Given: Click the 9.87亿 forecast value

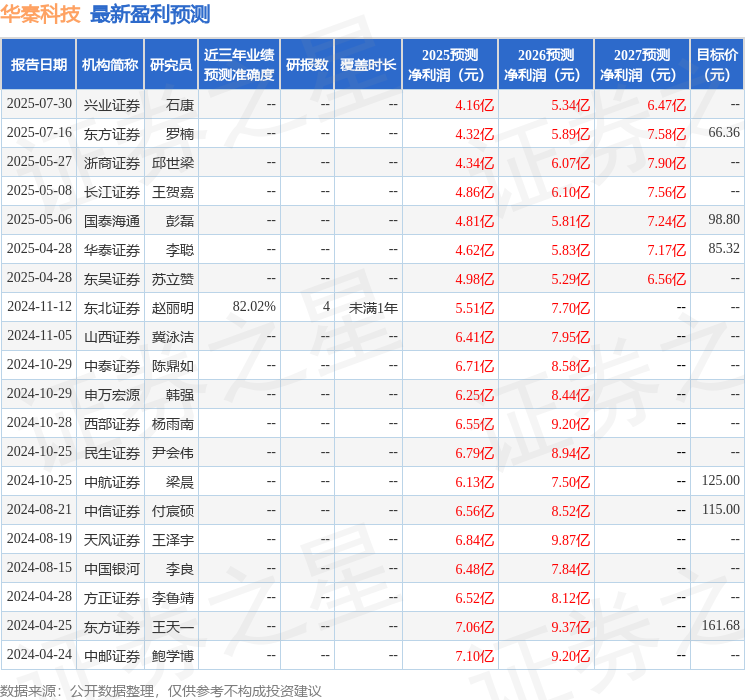Looking at the screenshot, I should 570,540.
